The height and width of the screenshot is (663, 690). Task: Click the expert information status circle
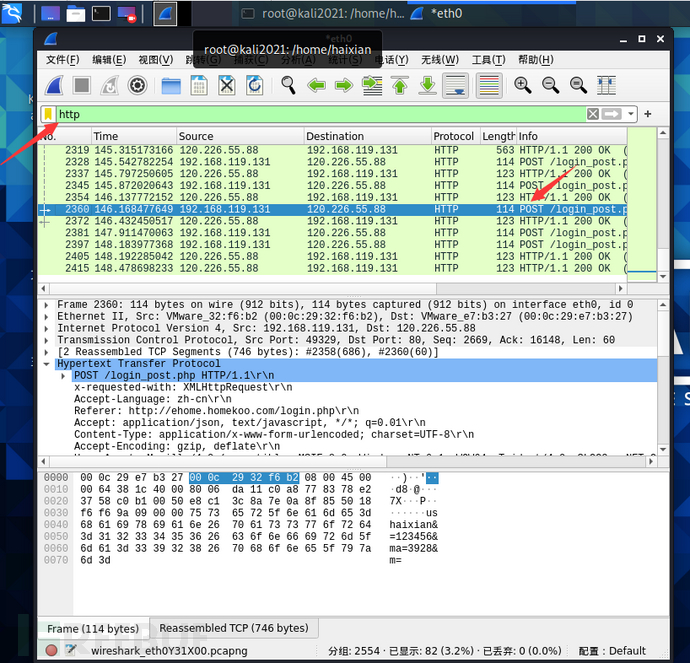coord(51,650)
